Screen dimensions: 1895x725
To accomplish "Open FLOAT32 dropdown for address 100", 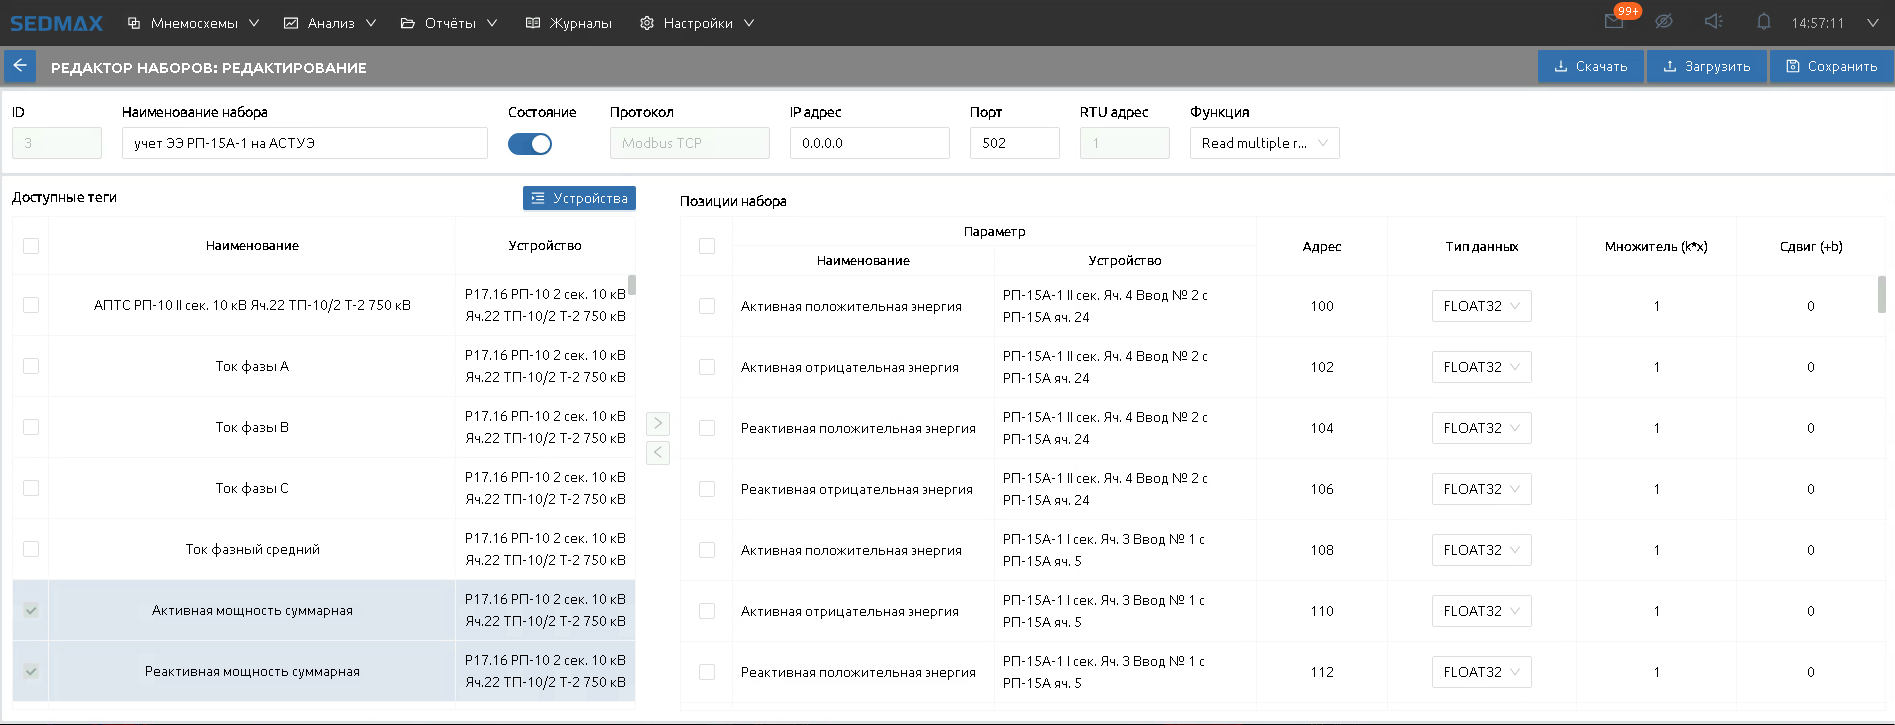I will click(x=1481, y=306).
